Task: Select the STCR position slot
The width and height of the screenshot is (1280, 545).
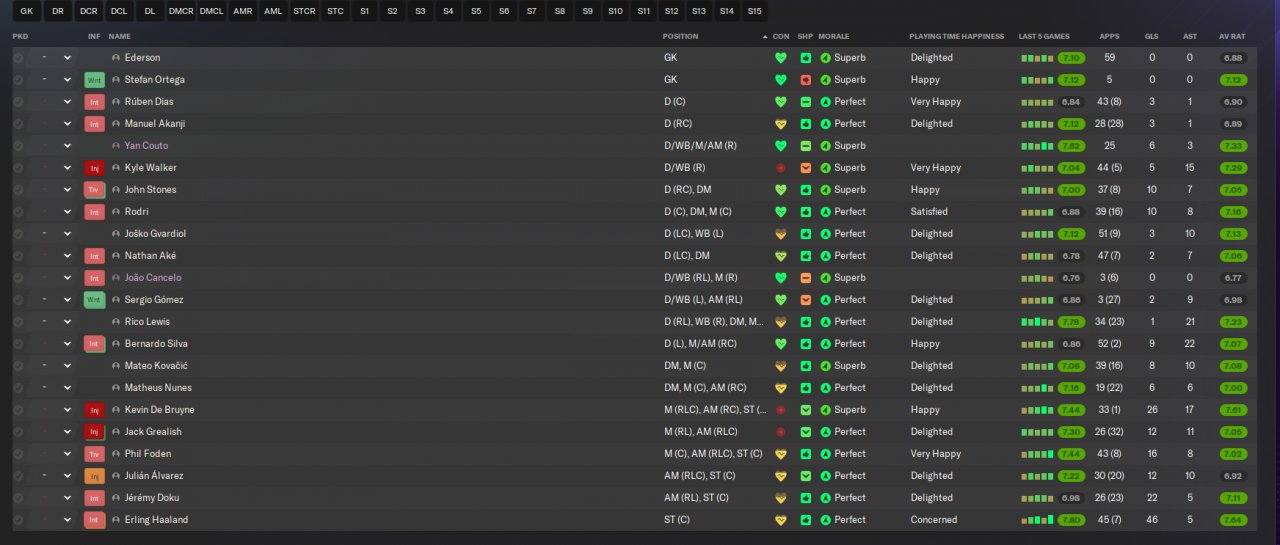Action: (x=304, y=12)
